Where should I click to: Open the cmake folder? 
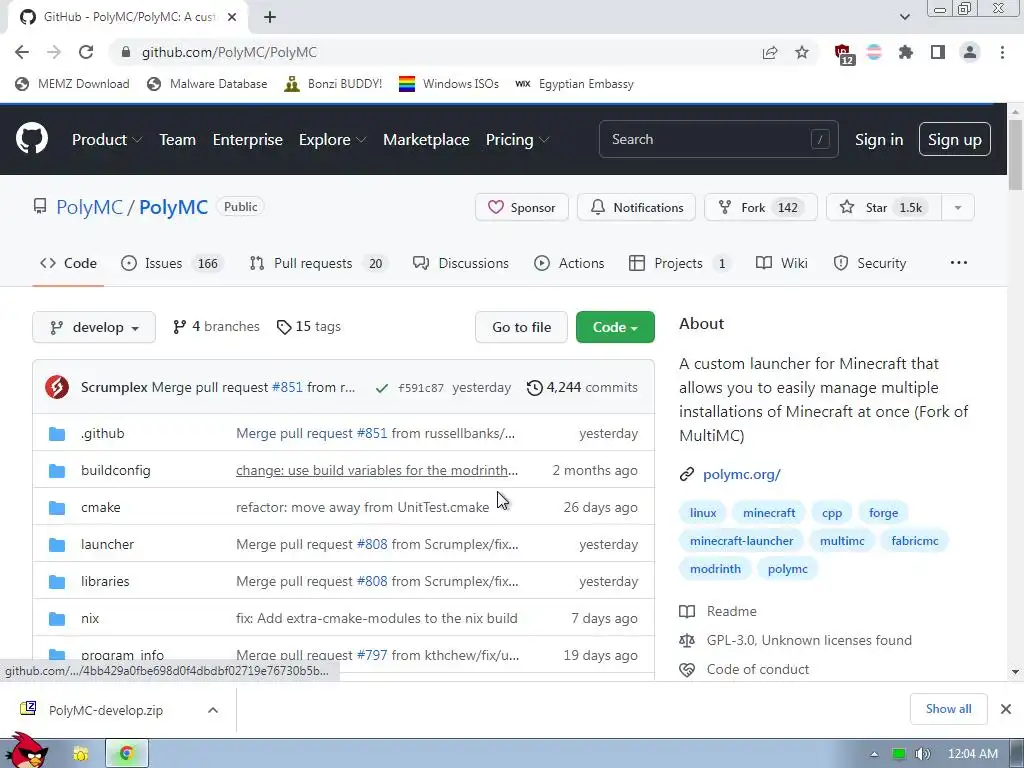(x=101, y=507)
